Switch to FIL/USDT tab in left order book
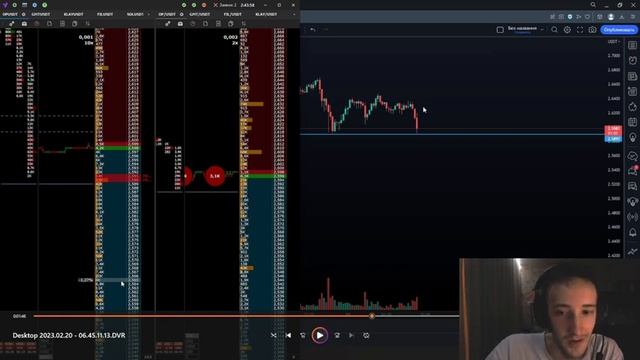This screenshot has width=640, height=360. [105, 14]
